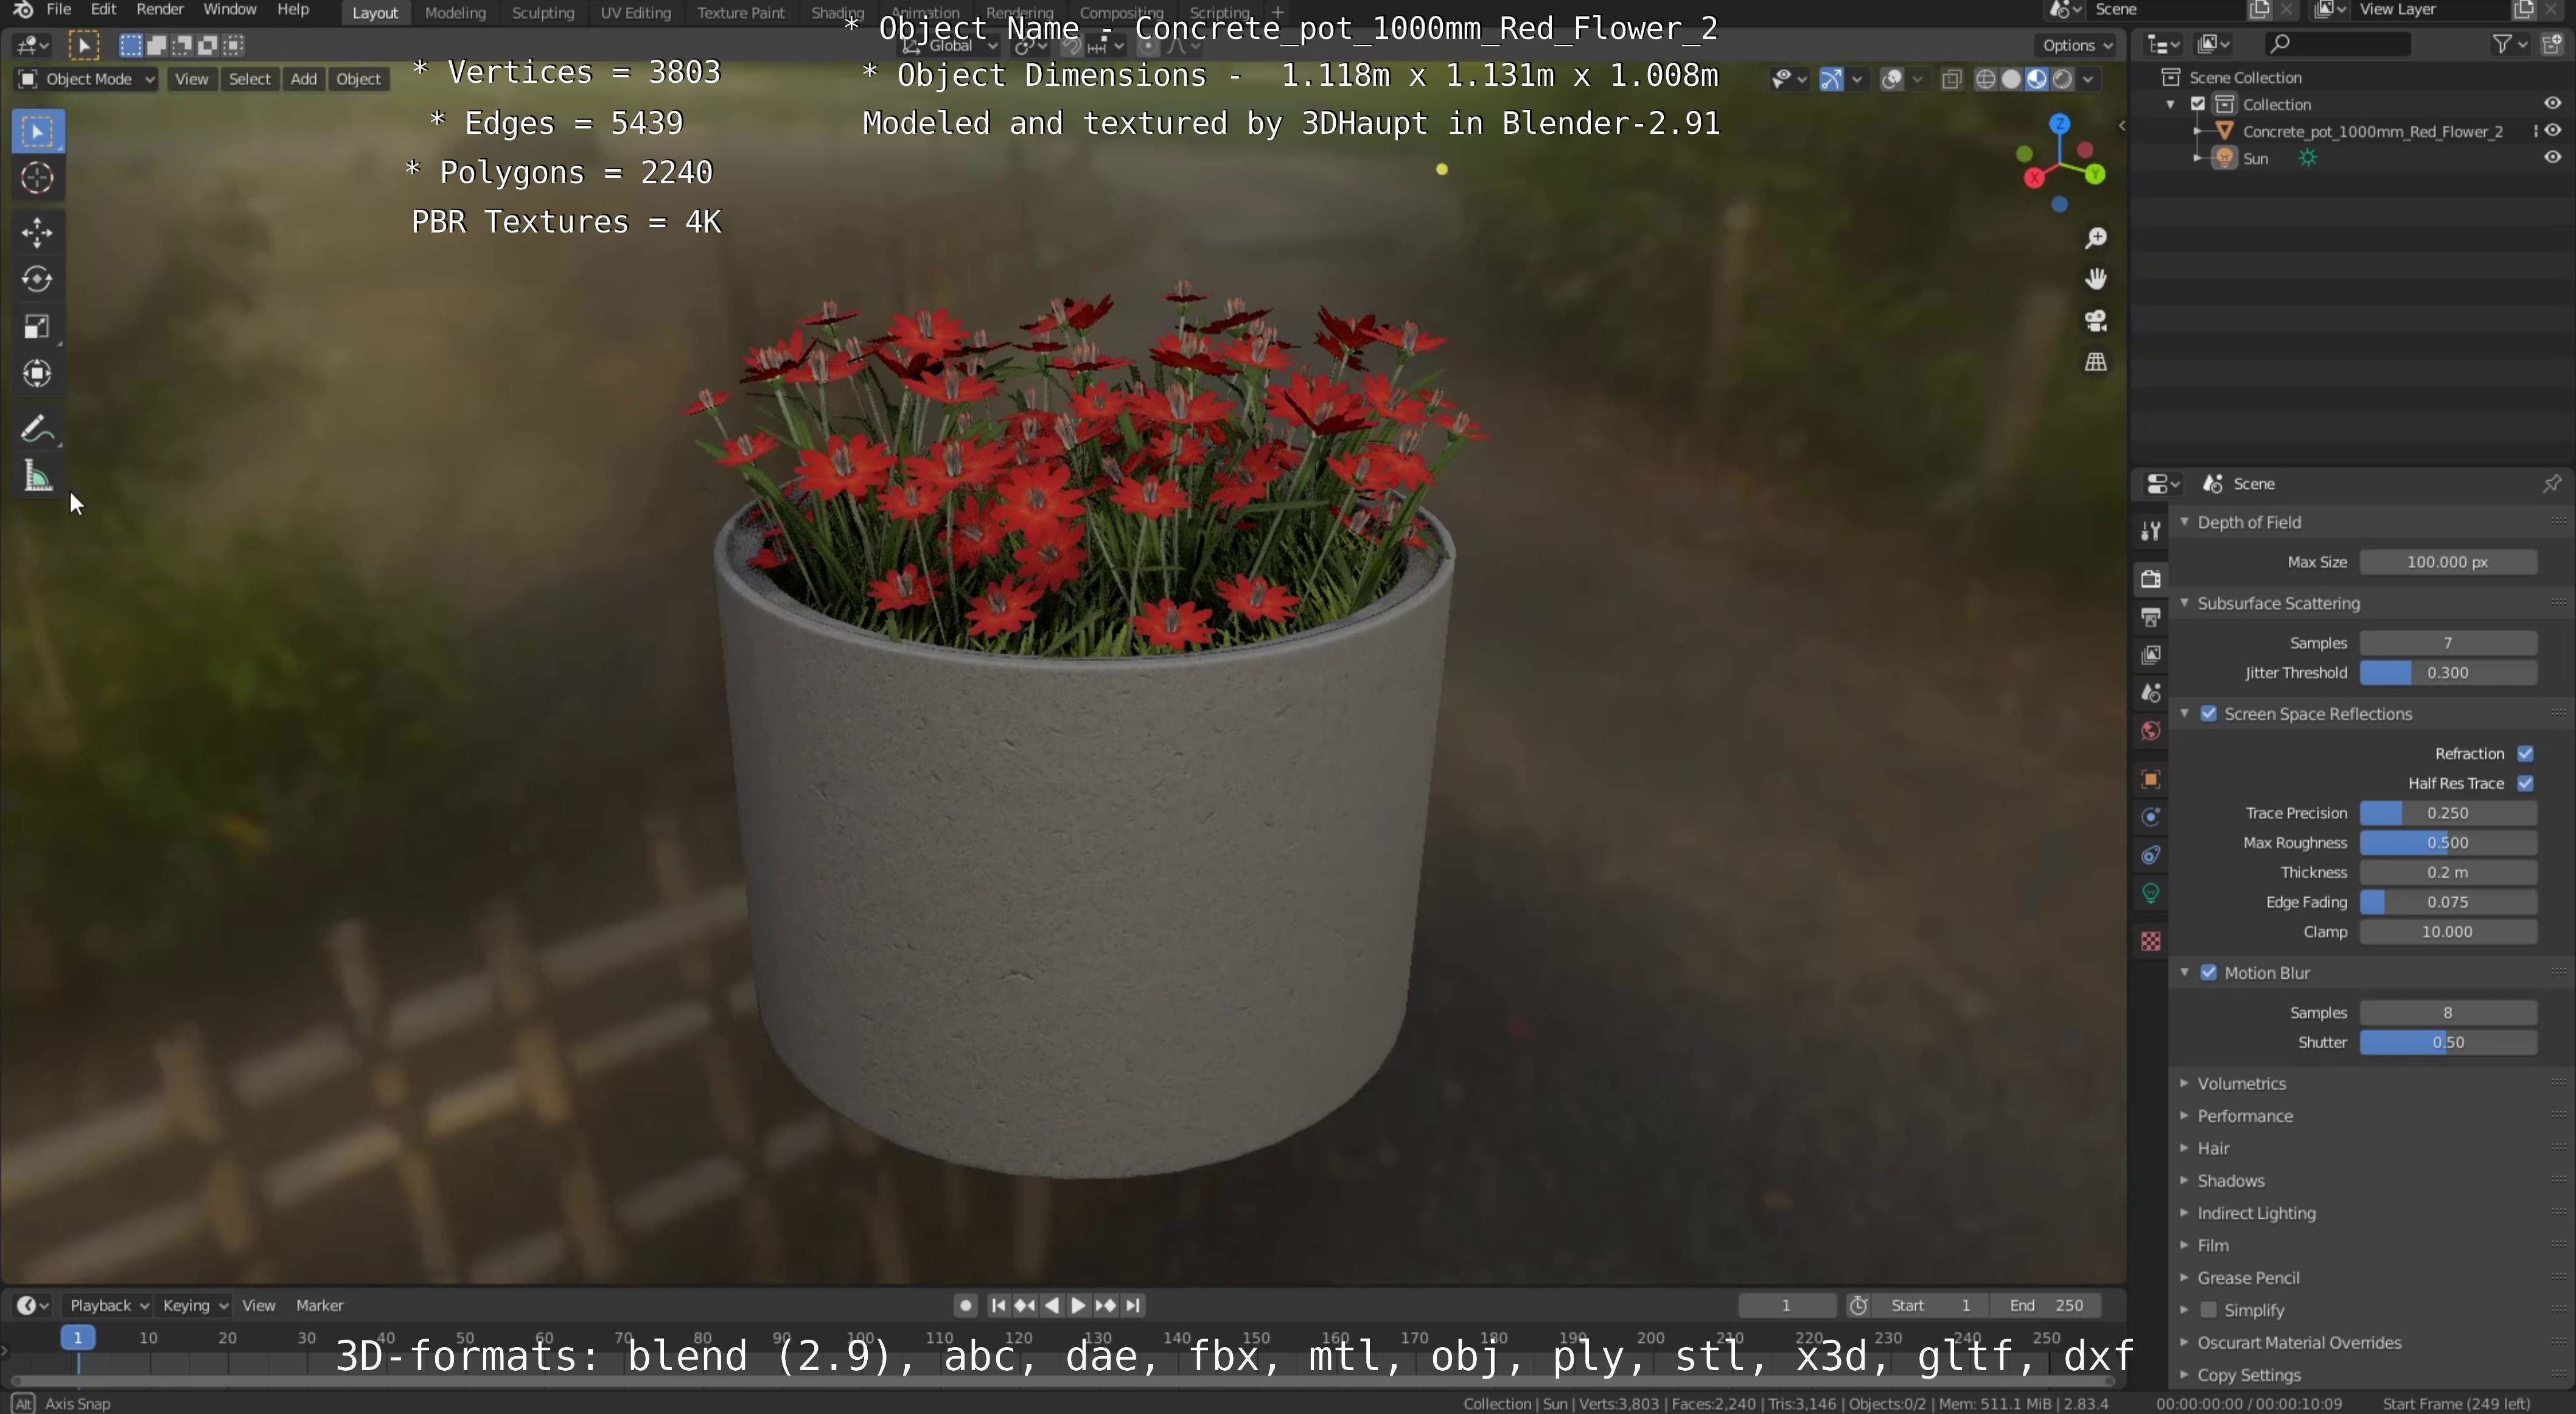Adjust the Trace Precision slider
Image resolution: width=2576 pixels, height=1414 pixels.
(x=2447, y=813)
